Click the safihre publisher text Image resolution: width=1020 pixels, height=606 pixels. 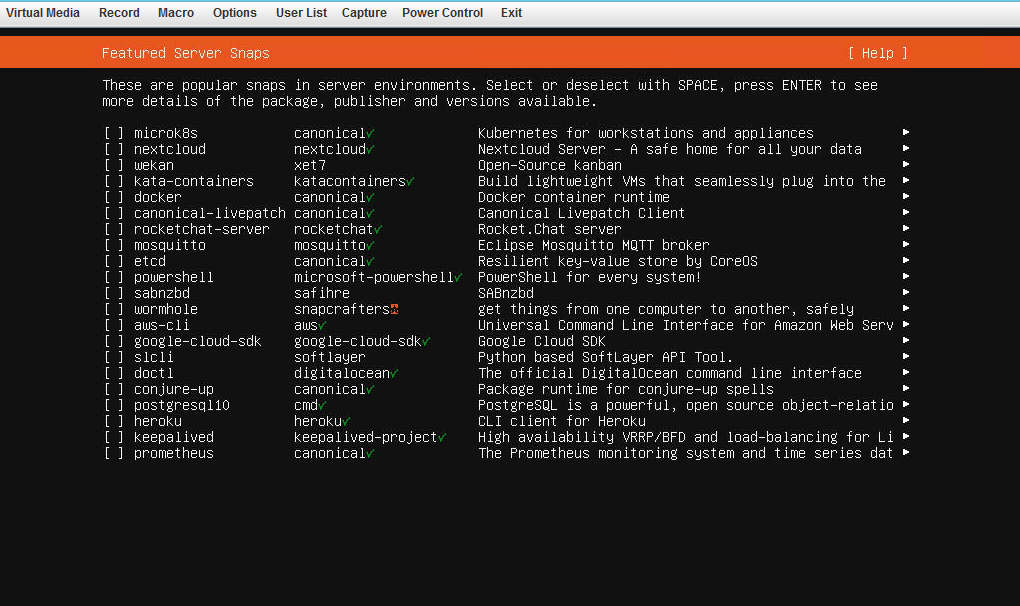[x=321, y=293]
